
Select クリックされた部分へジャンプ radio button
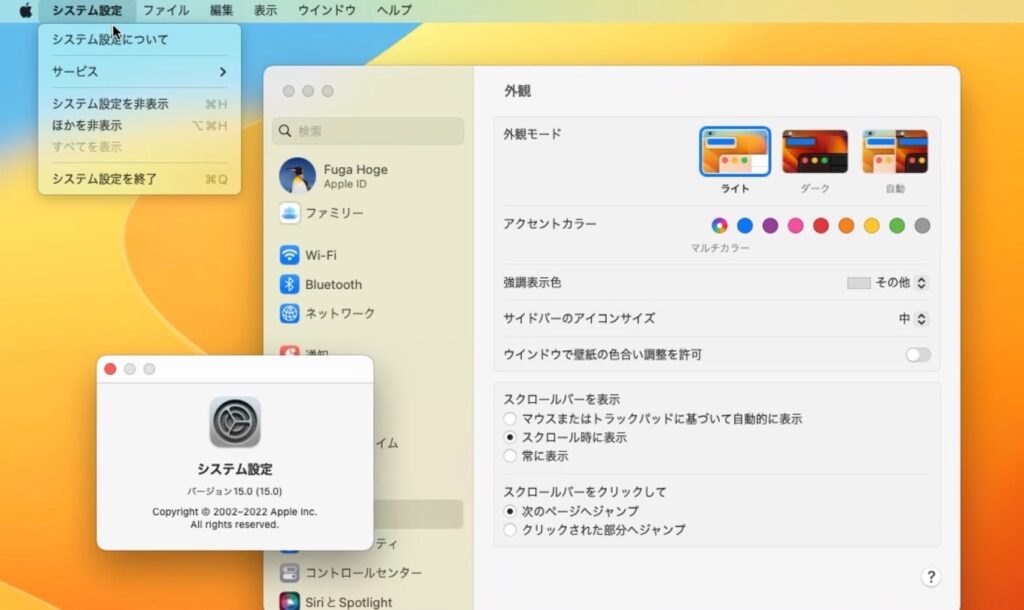coord(511,530)
